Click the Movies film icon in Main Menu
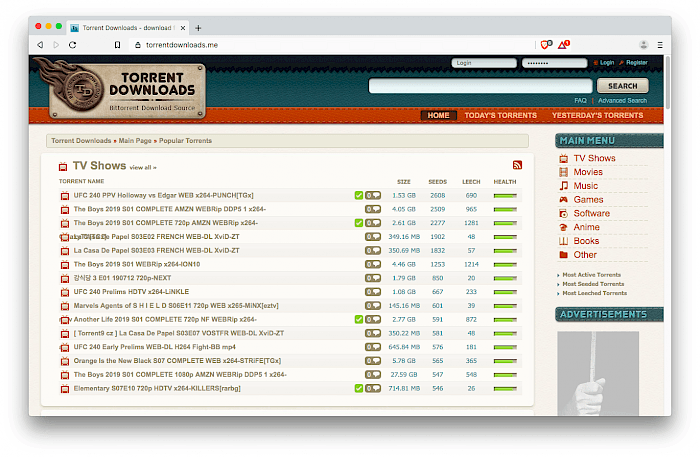Viewport: 700px width, 457px height. pos(564,172)
